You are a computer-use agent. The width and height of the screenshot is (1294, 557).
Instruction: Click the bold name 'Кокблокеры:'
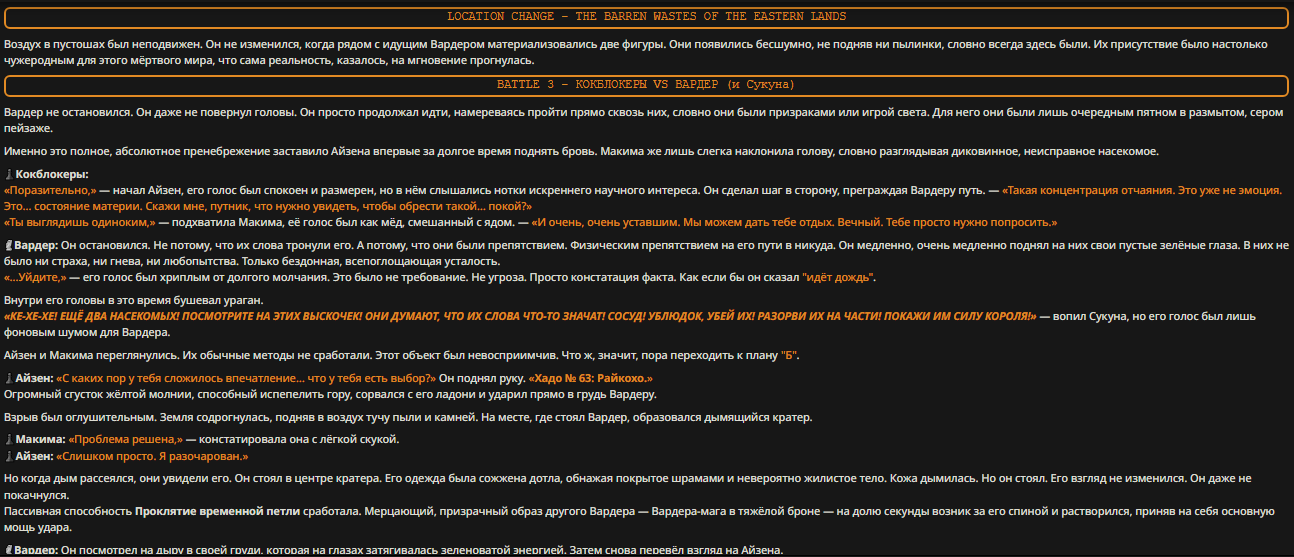coord(51,175)
